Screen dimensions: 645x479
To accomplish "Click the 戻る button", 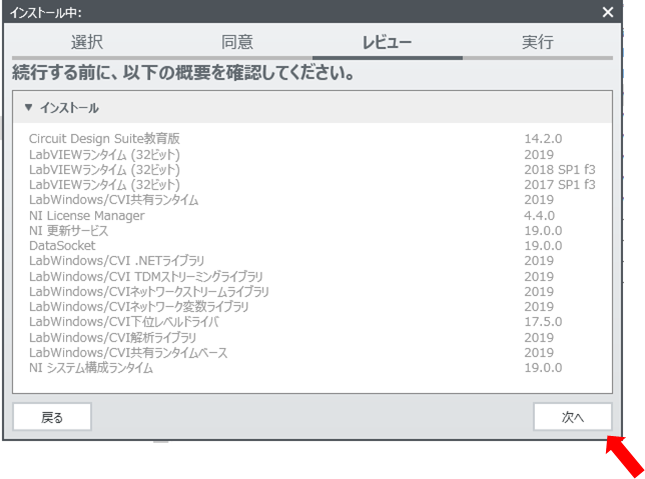I will click(52, 417).
